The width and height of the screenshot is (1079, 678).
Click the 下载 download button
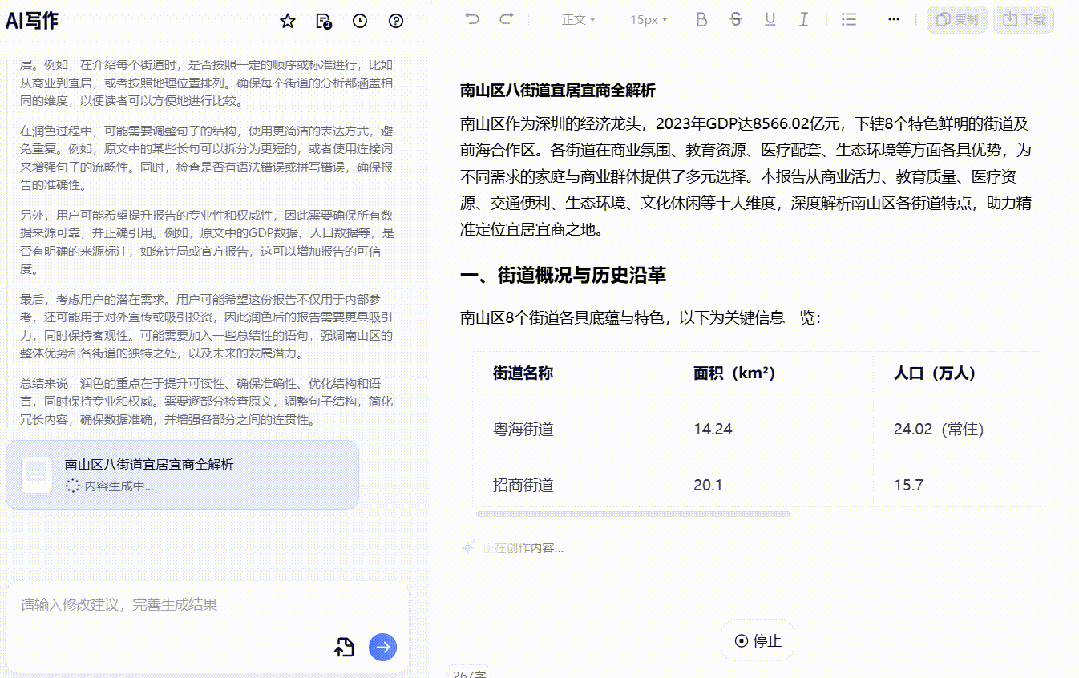click(1025, 19)
